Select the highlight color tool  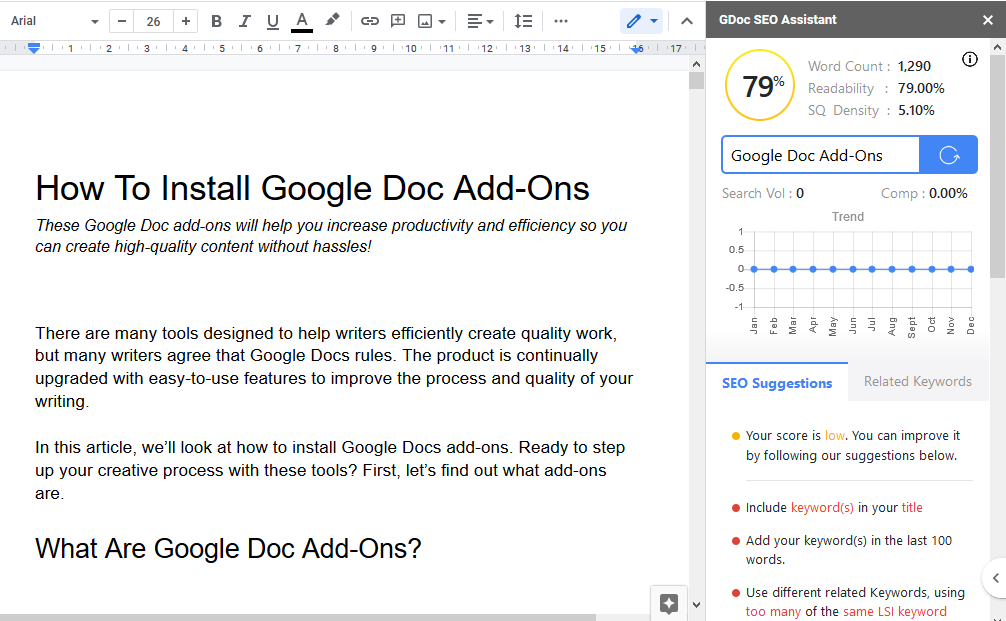(332, 20)
